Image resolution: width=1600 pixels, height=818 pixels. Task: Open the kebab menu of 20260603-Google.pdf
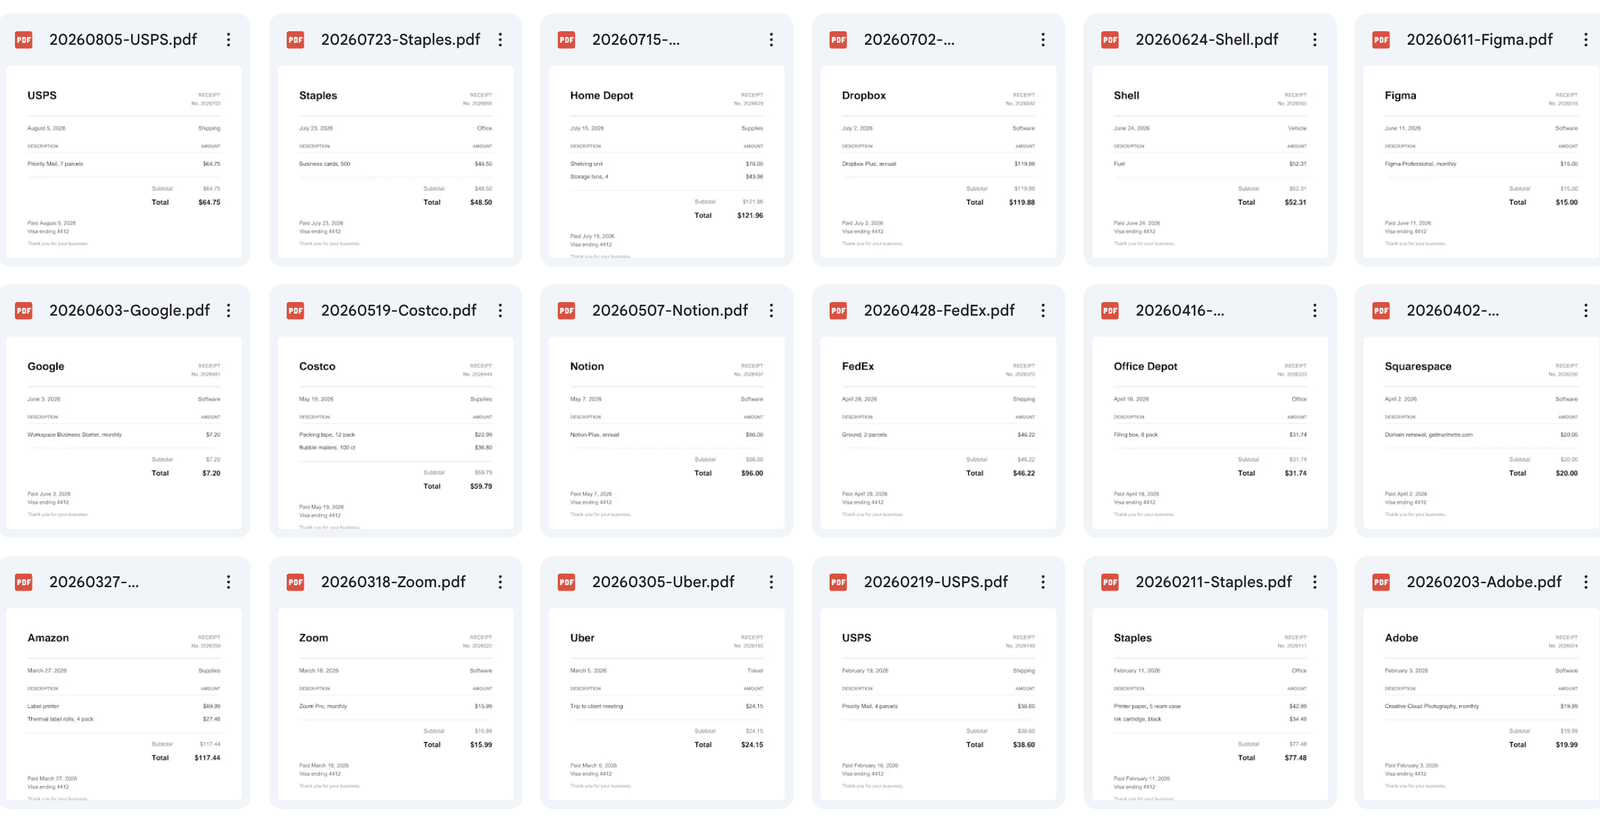tap(229, 311)
